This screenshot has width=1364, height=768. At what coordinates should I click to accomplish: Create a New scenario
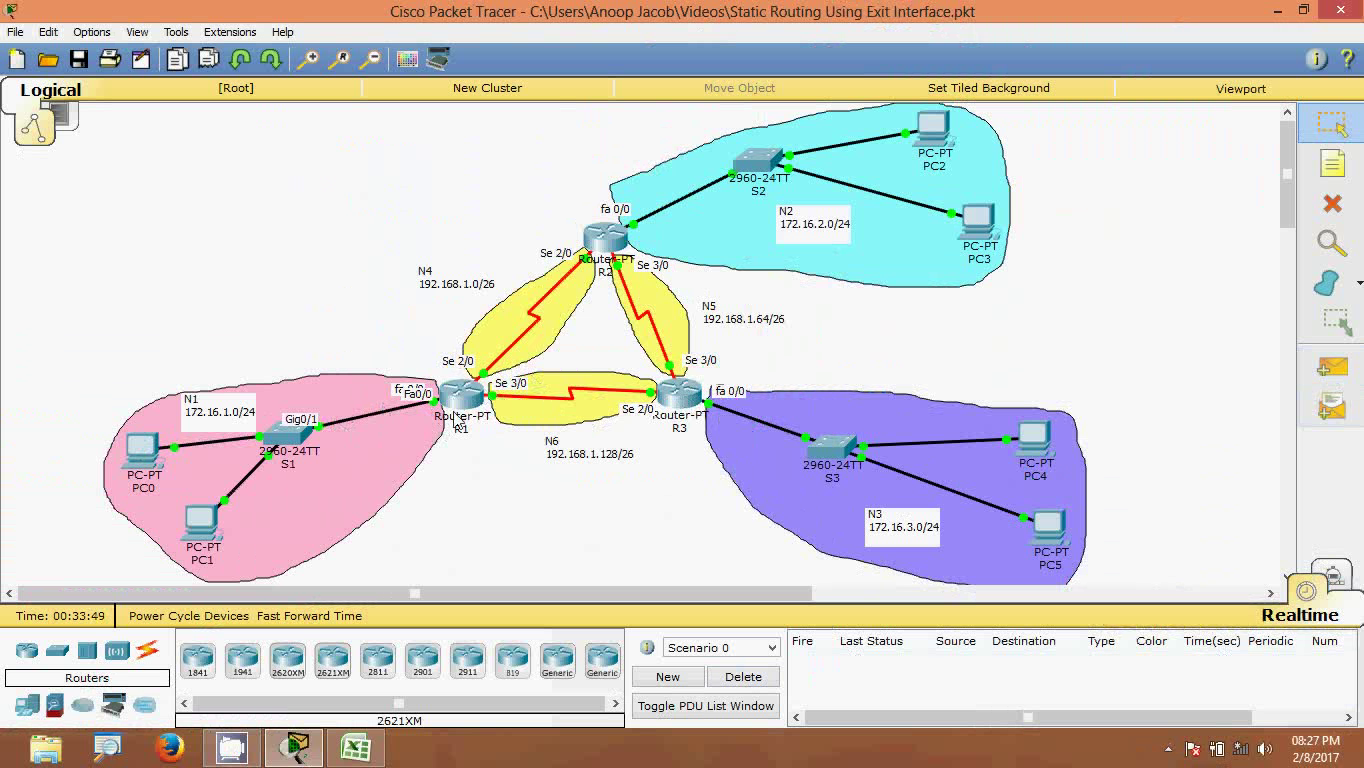(x=667, y=676)
